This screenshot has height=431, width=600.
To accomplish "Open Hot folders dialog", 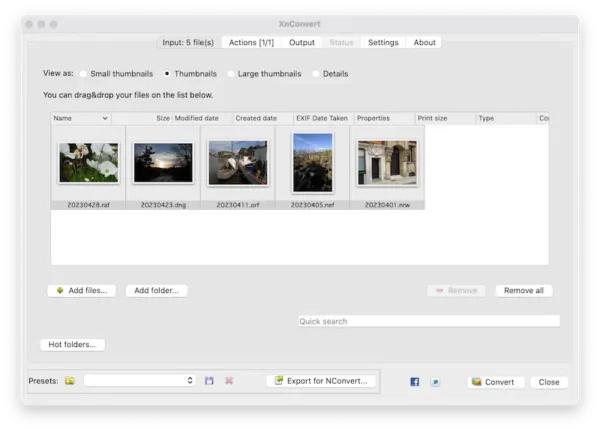I will click(x=72, y=344).
